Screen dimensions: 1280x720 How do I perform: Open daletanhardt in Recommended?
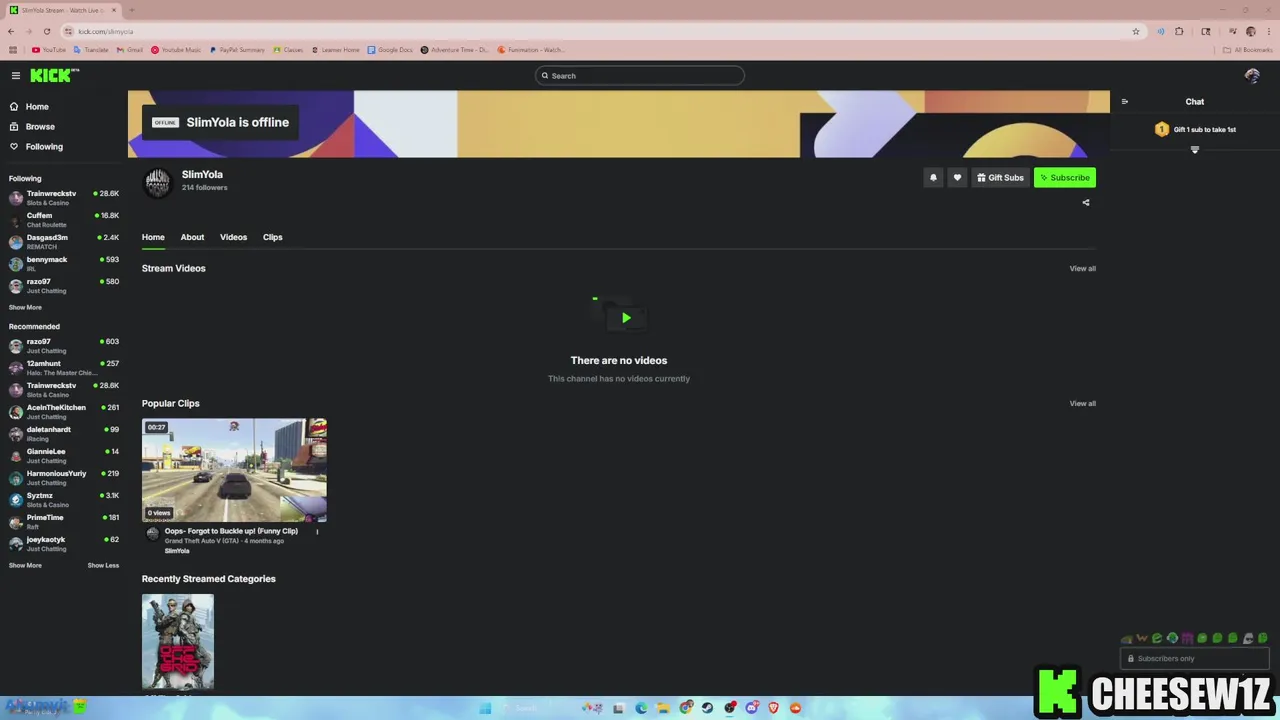click(x=63, y=433)
